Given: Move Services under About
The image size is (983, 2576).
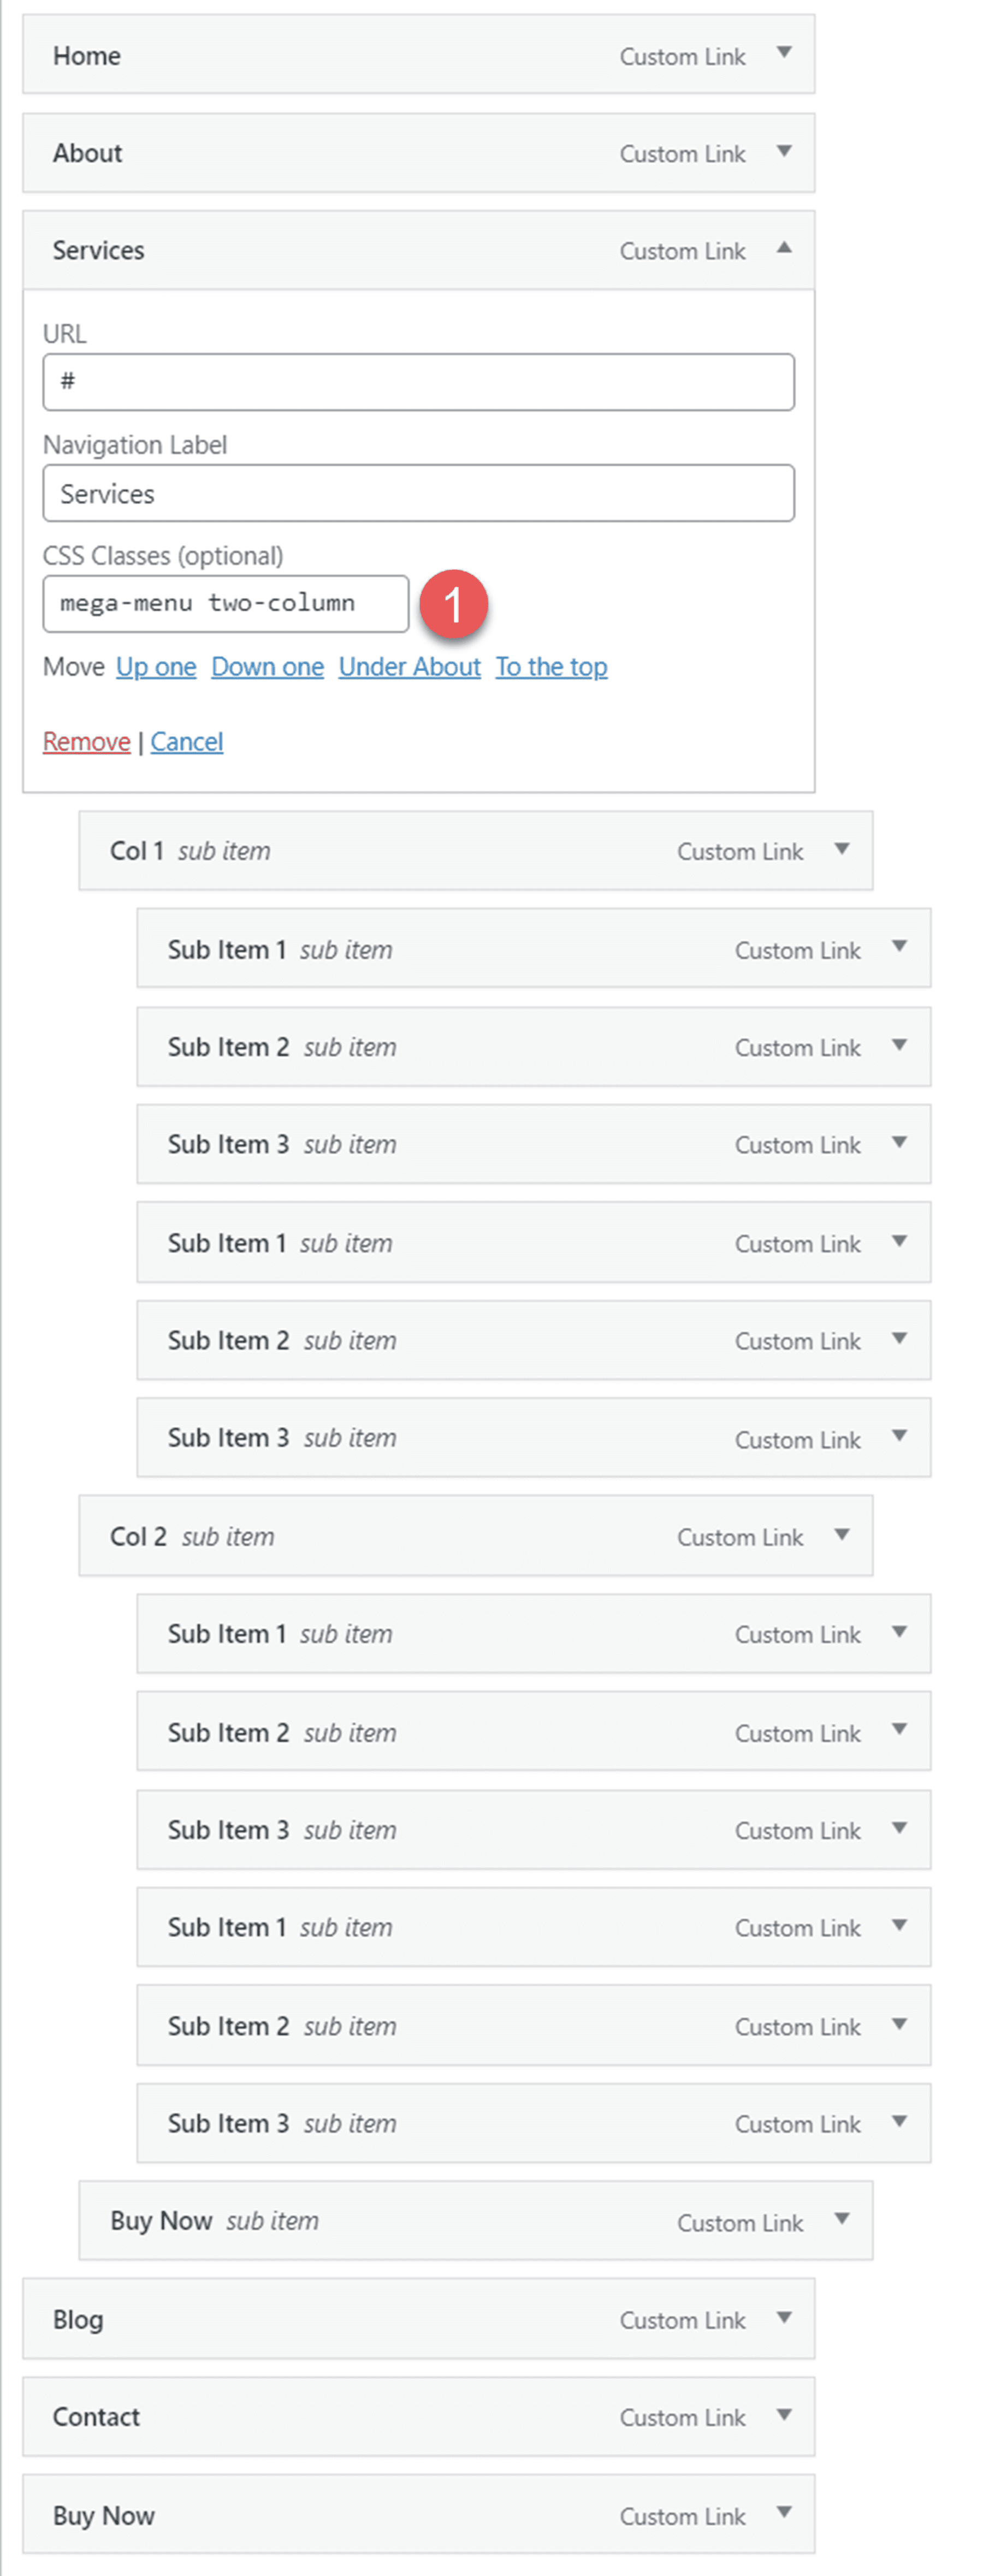Looking at the screenshot, I should [409, 666].
